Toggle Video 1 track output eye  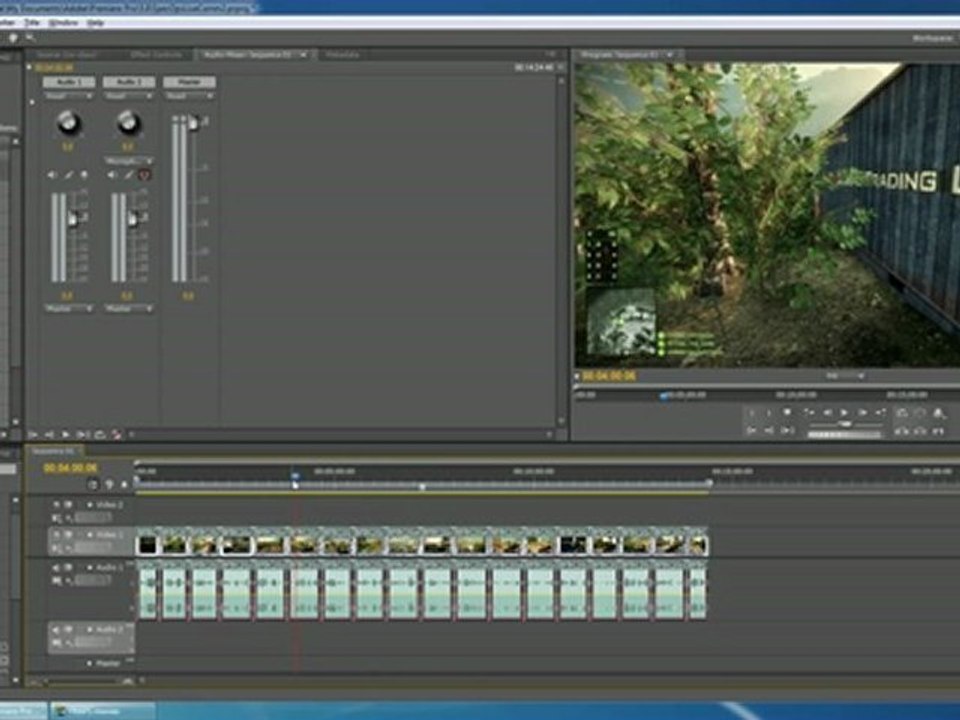coord(56,534)
